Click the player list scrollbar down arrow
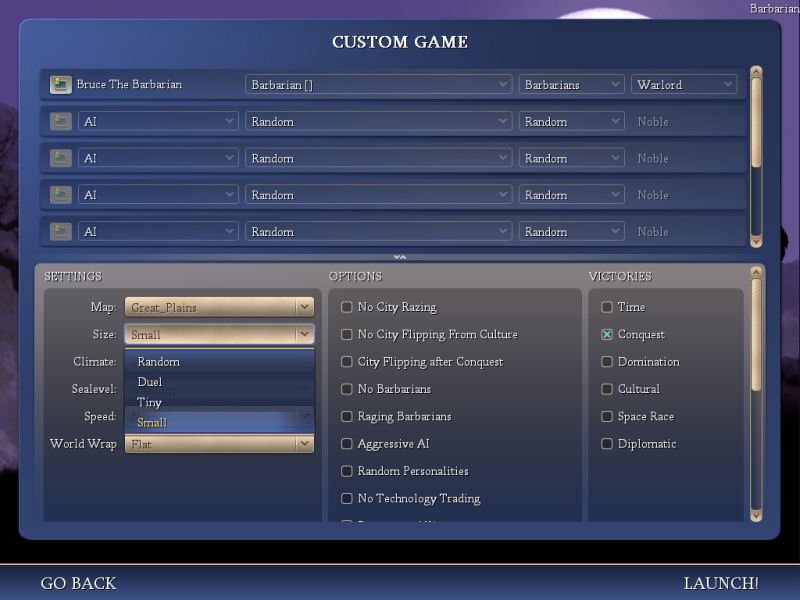 [756, 240]
